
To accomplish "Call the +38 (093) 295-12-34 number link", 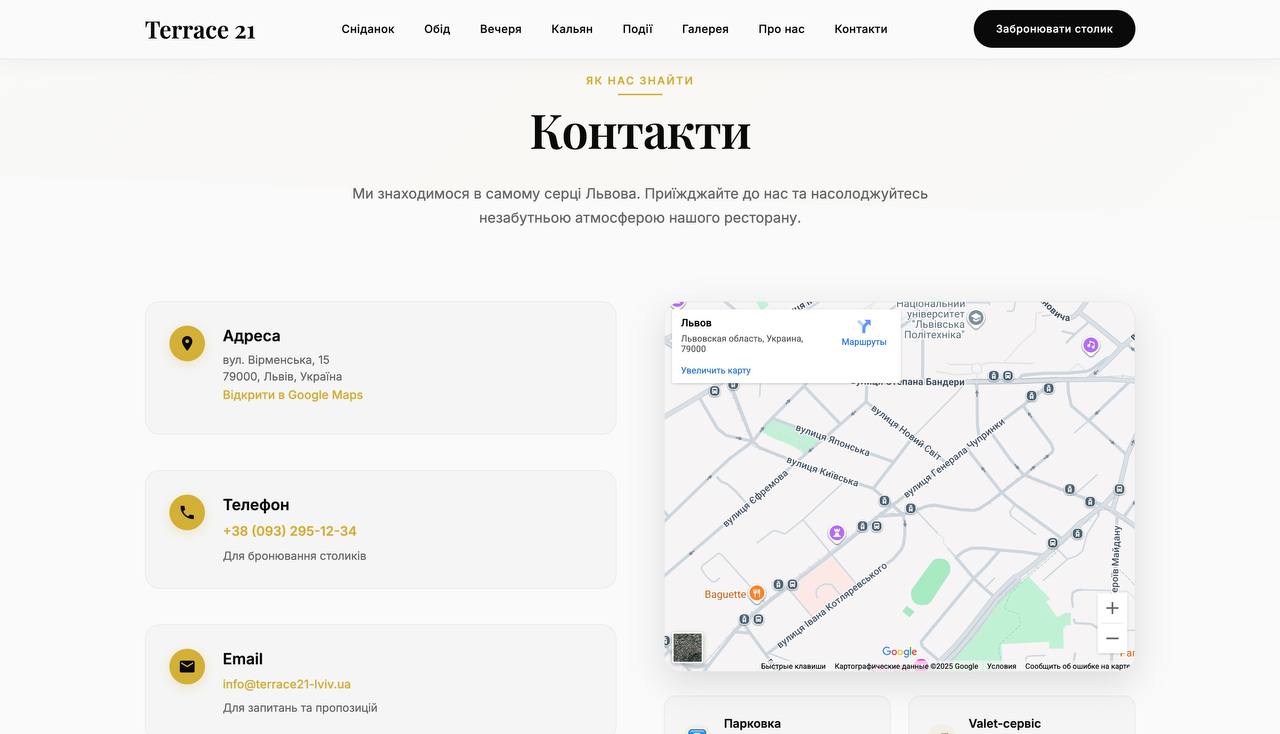I will tap(290, 531).
